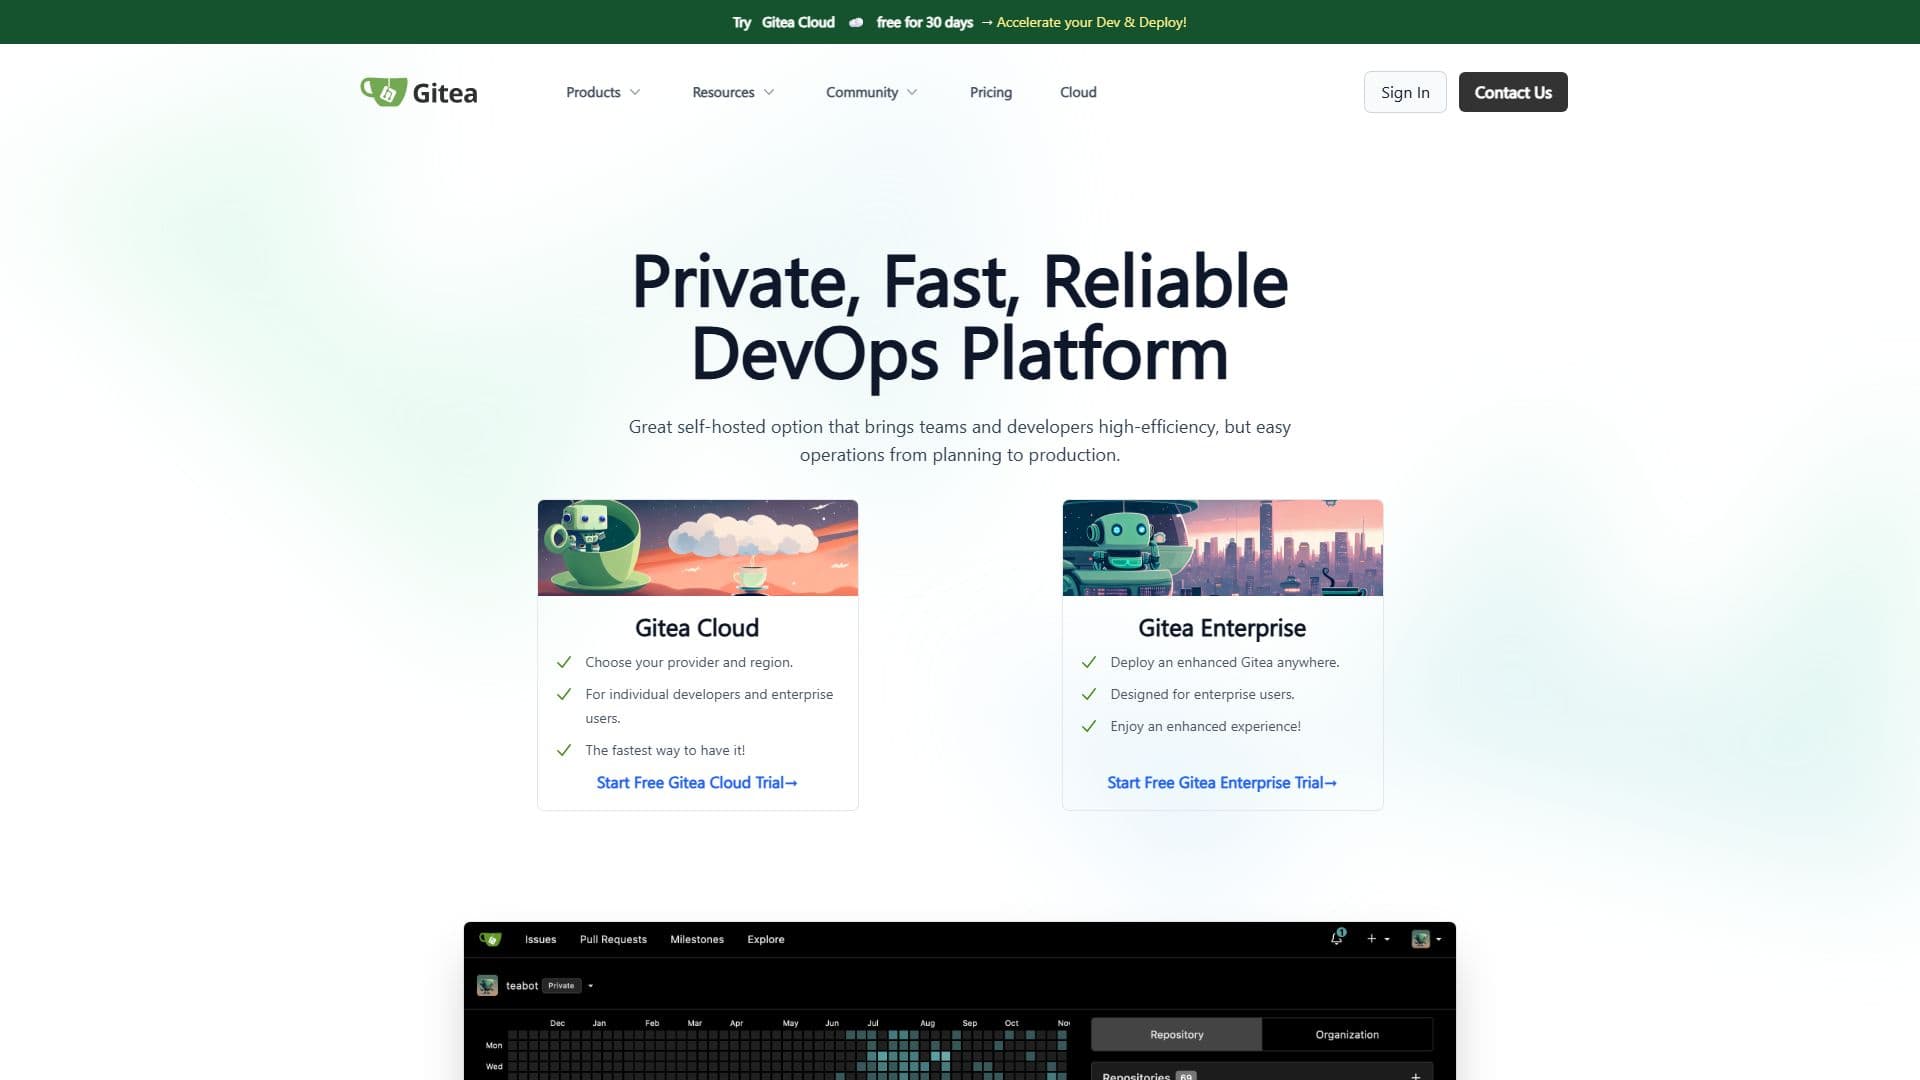Screen dimensions: 1920x1080
Task: Select Pull Requests in the dashboard preview
Action: pyautogui.click(x=613, y=939)
